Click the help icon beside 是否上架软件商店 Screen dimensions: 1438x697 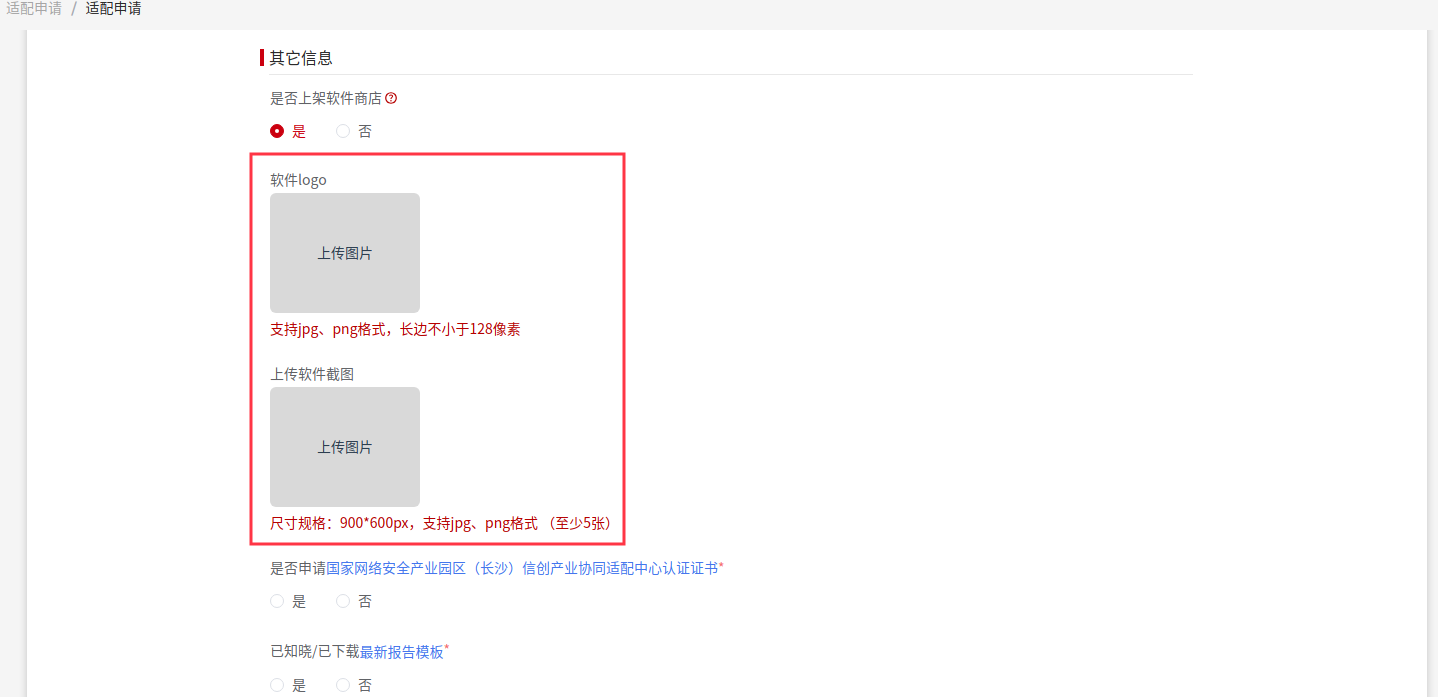(391, 98)
